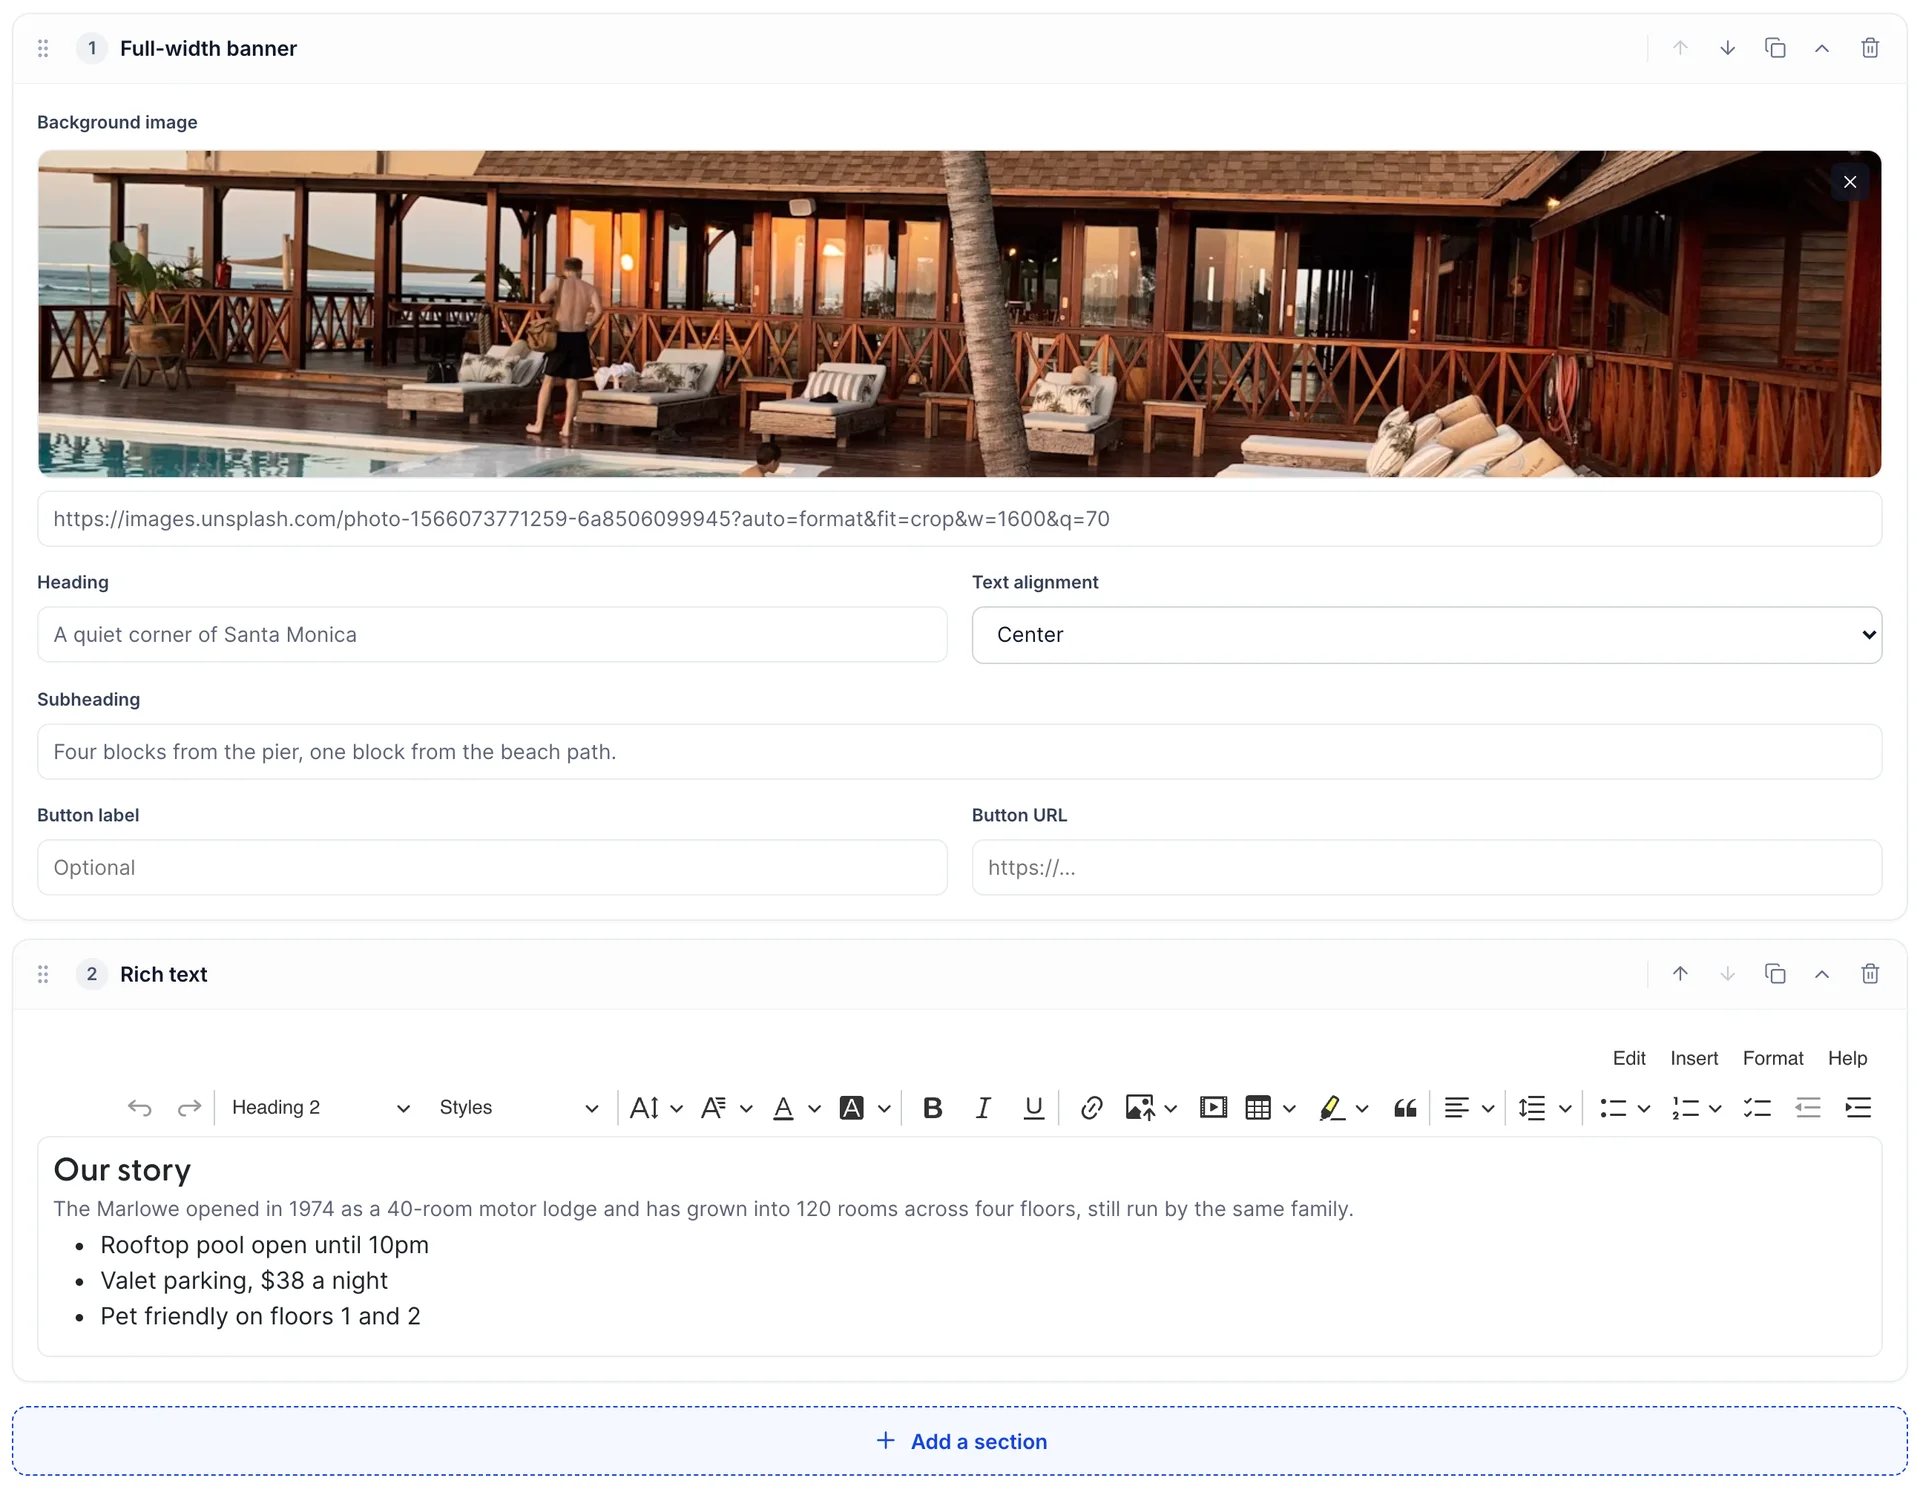
Task: Click the numbered list icon
Action: (x=1685, y=1107)
